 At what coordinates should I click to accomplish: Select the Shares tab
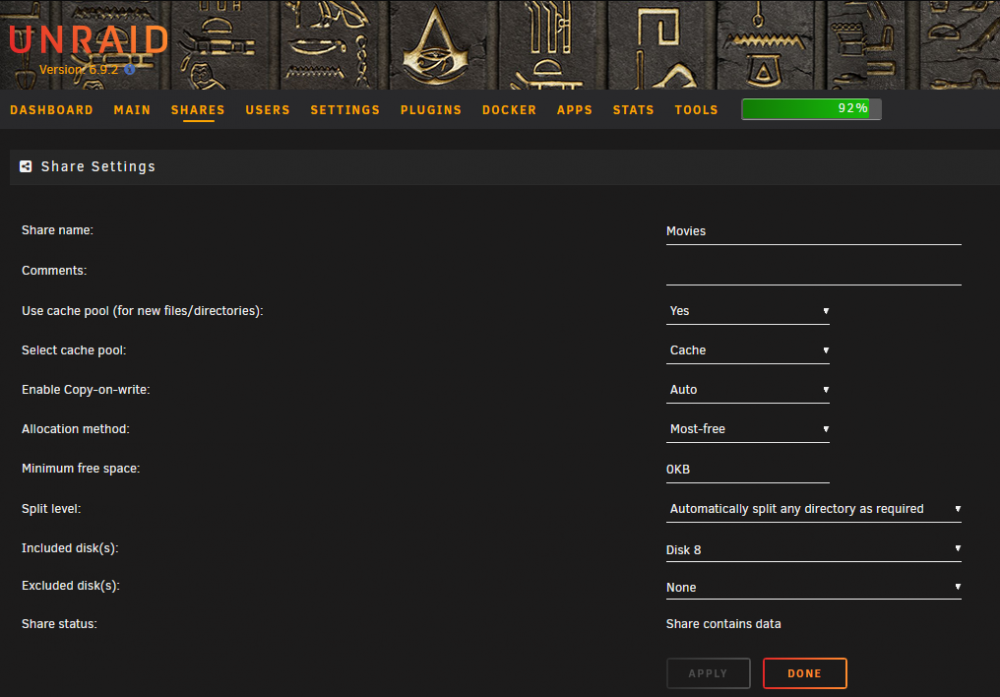[198, 110]
